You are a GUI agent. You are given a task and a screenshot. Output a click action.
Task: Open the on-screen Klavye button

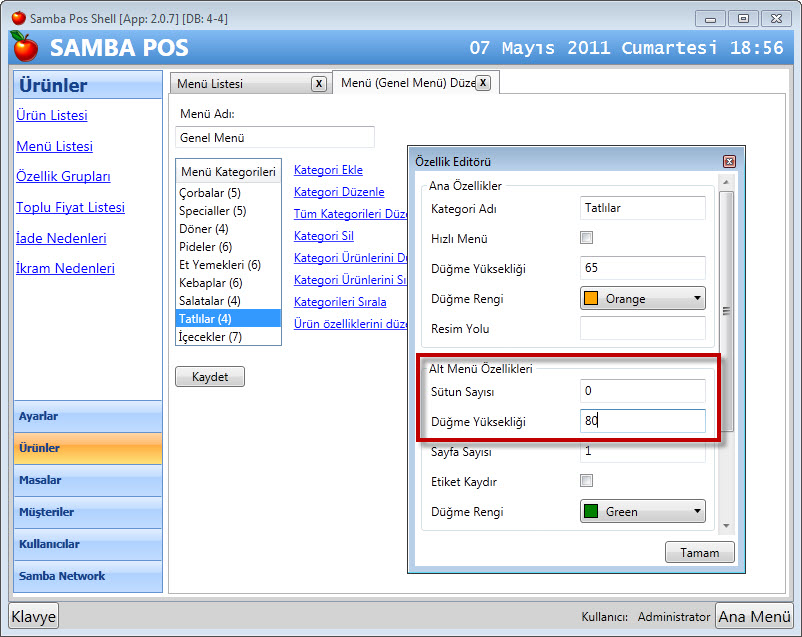[x=34, y=616]
